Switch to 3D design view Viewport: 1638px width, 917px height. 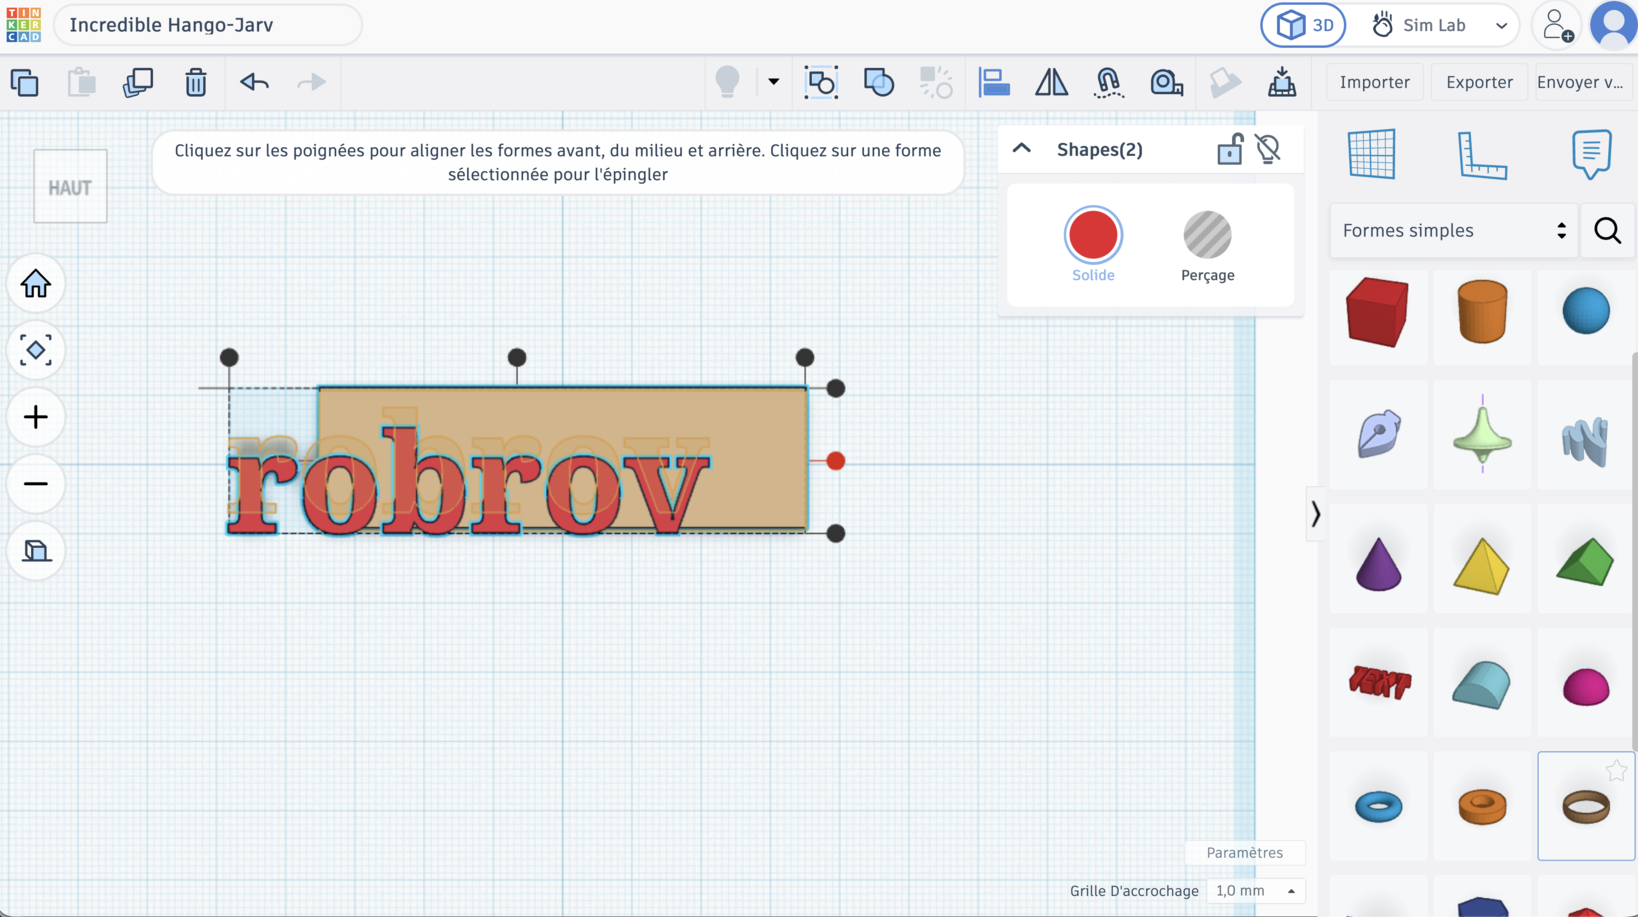click(x=1304, y=25)
